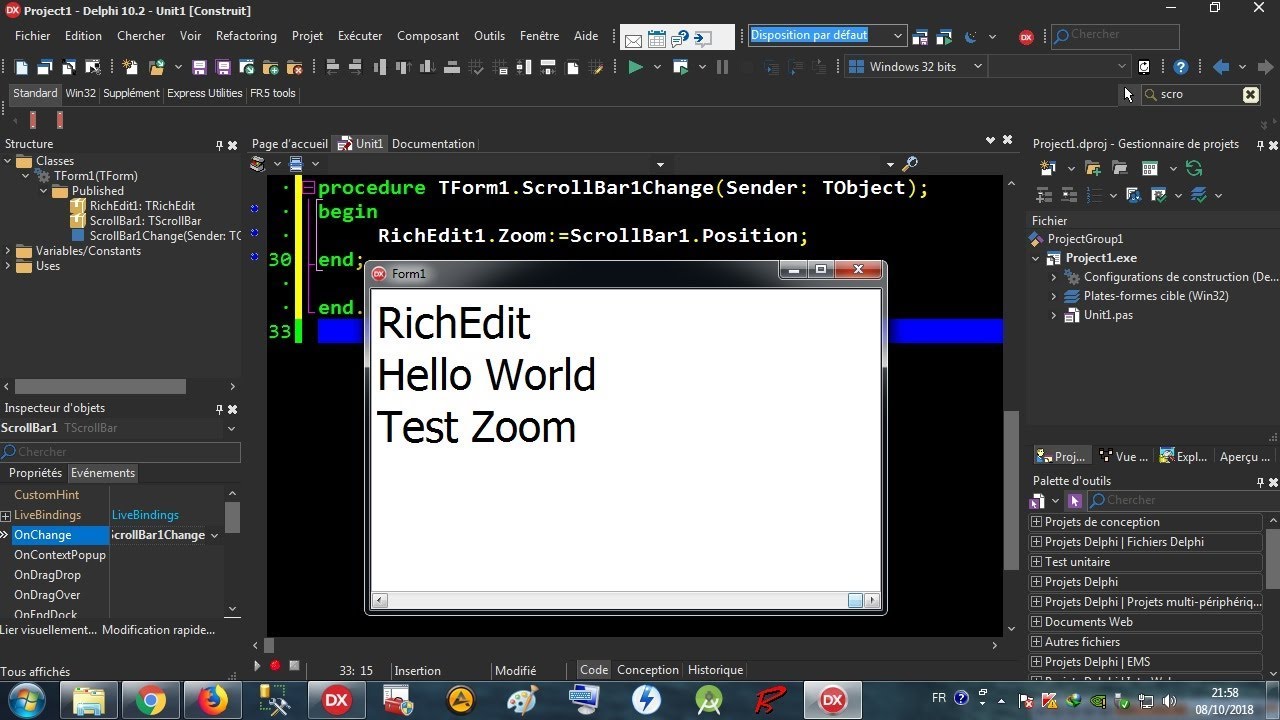1280x720 pixels.
Task: Click the Save desktop layout icon
Action: pyautogui.click(x=921, y=37)
